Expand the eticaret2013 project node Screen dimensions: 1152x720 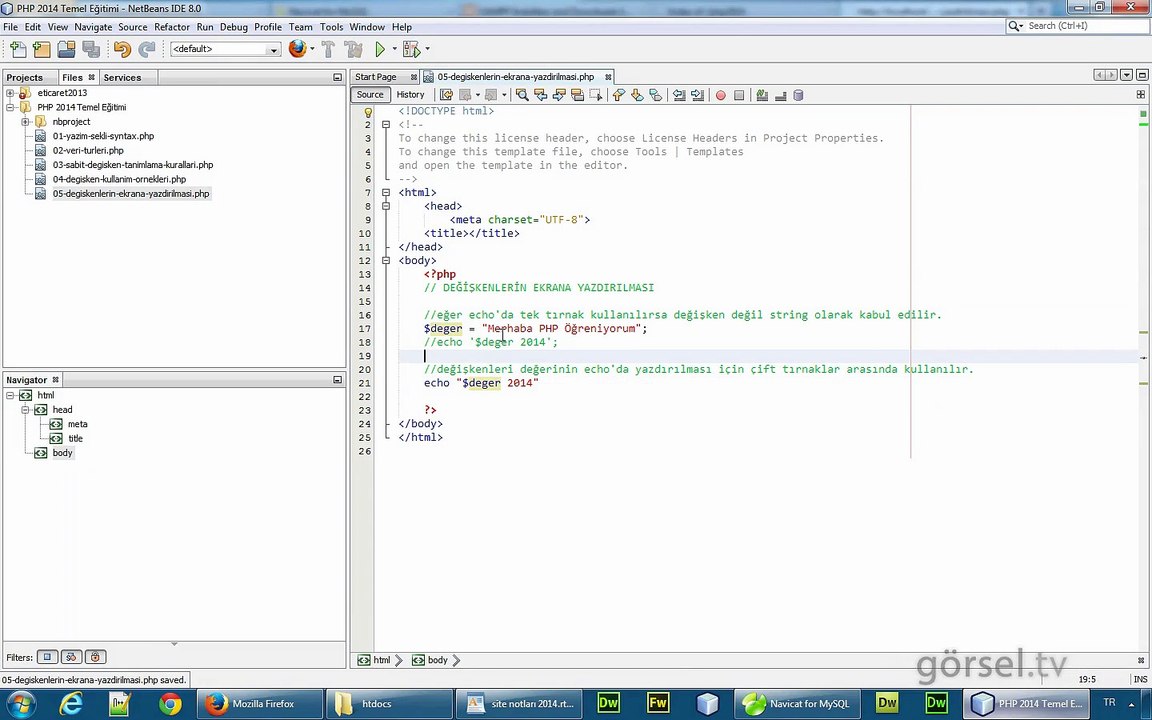point(10,93)
